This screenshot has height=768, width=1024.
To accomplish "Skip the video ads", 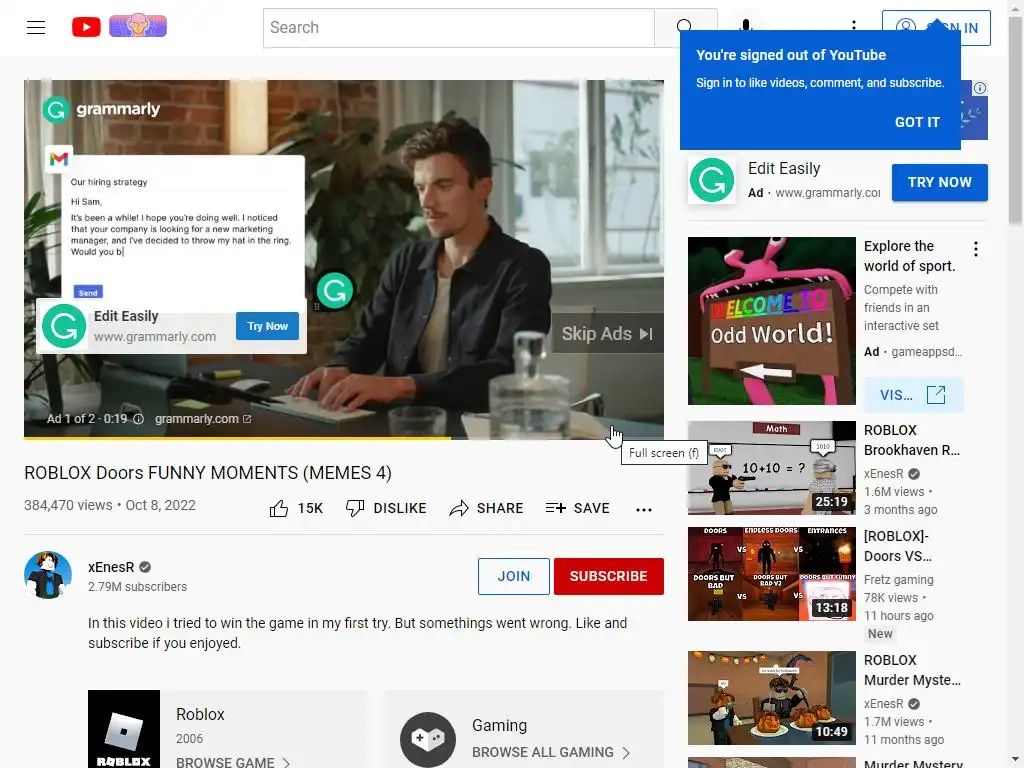I will click(607, 334).
